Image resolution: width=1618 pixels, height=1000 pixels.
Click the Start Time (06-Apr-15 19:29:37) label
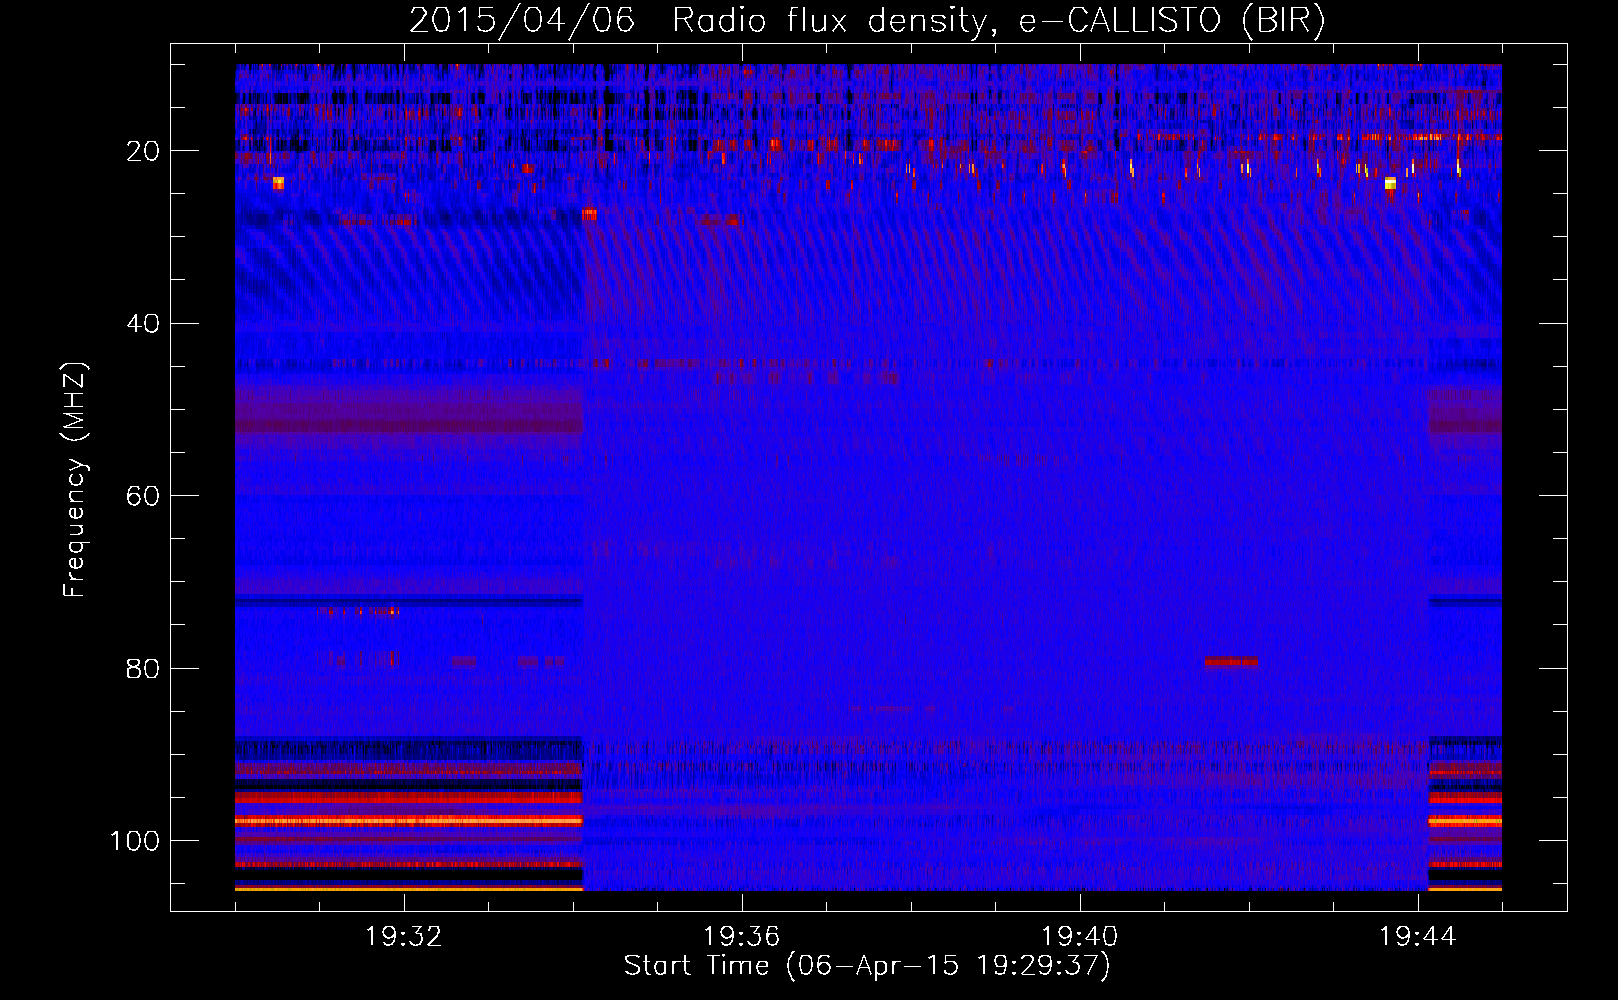(x=867, y=966)
